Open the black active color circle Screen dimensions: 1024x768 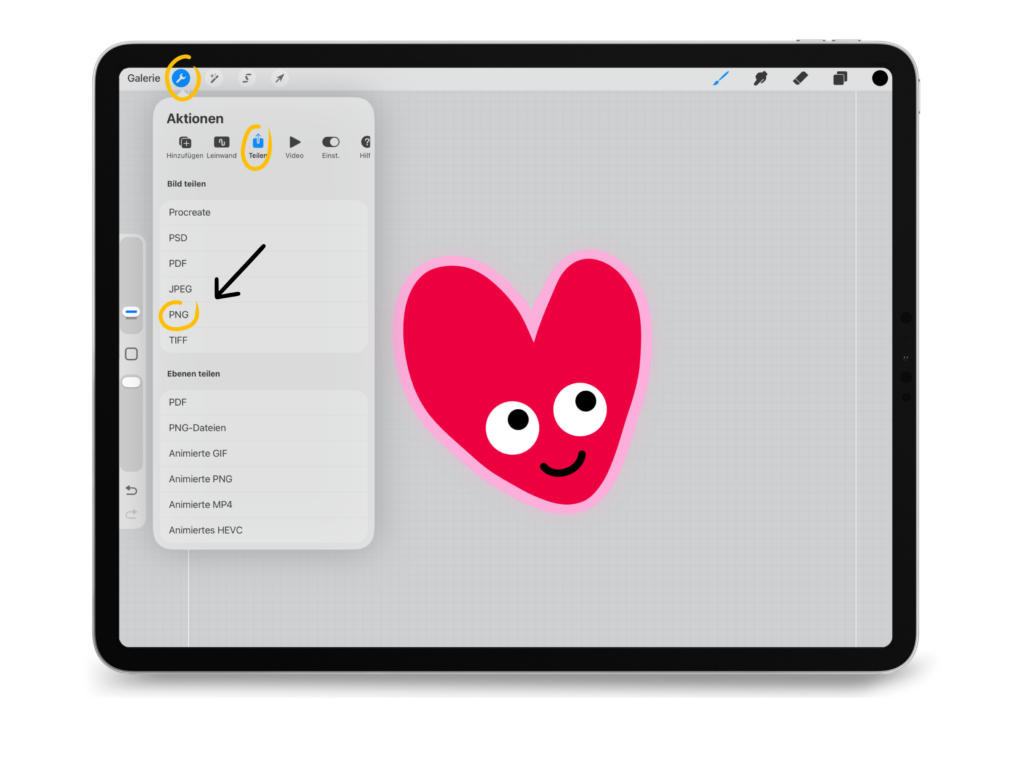click(x=880, y=78)
